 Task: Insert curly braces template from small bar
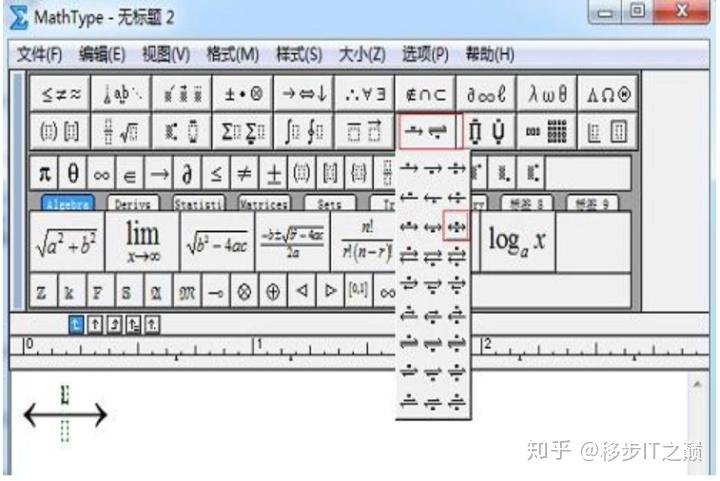[x=359, y=173]
